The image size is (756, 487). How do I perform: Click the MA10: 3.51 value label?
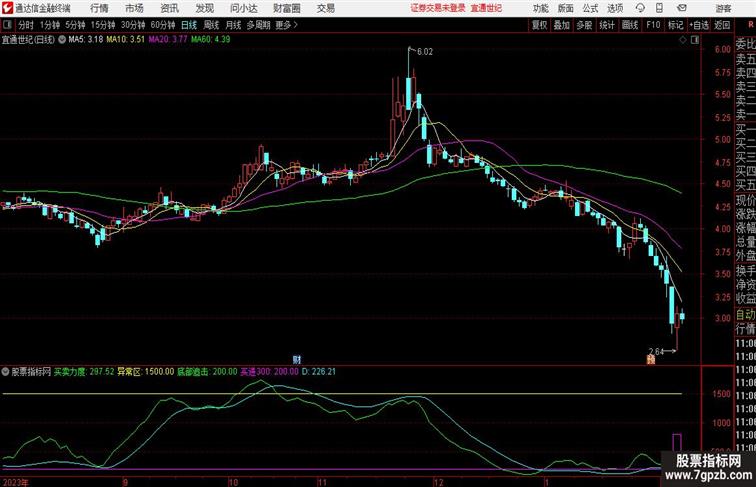[125, 40]
